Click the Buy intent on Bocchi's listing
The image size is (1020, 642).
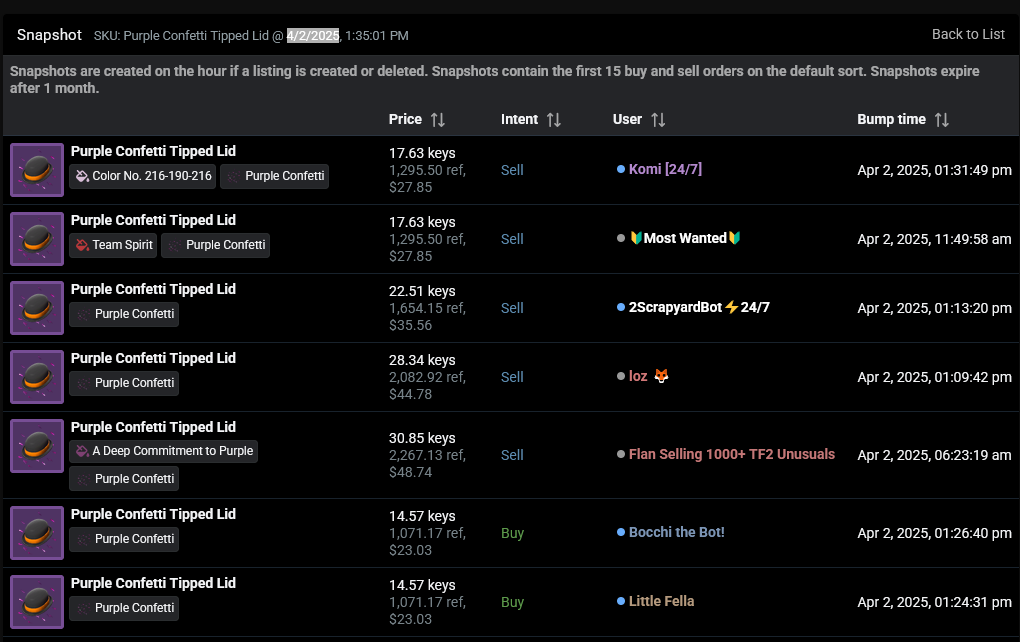pyautogui.click(x=512, y=533)
